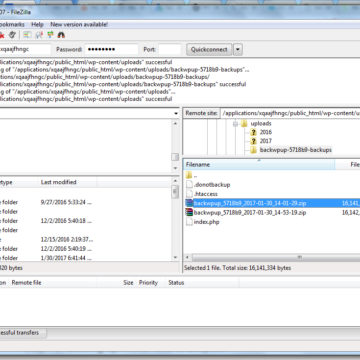
Task: Click the .donotbackup file icon
Action: 189,184
